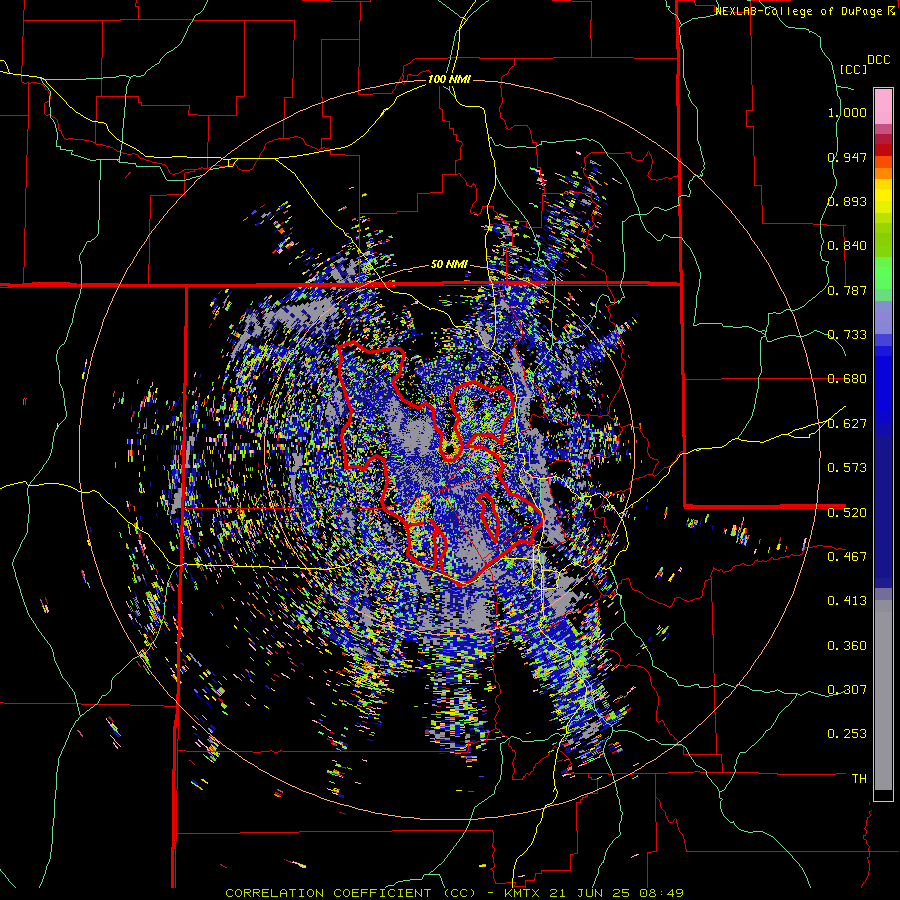Pick the gray swatch on the color bar

point(883,695)
